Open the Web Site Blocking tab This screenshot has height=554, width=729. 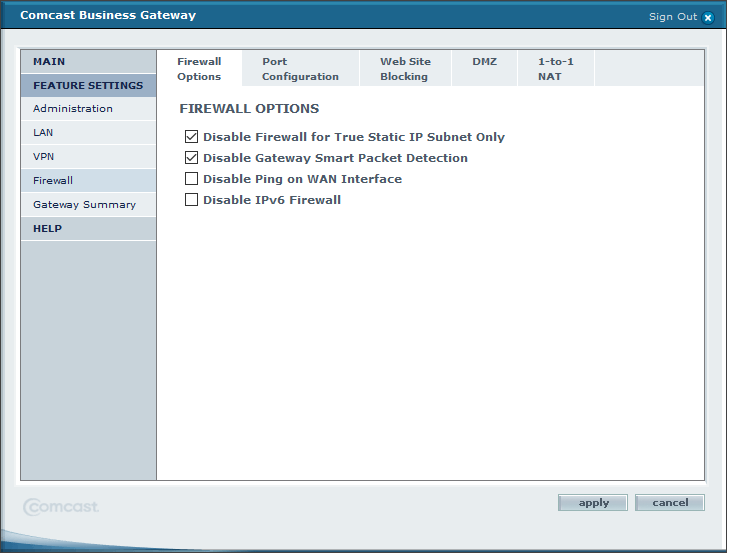click(405, 69)
